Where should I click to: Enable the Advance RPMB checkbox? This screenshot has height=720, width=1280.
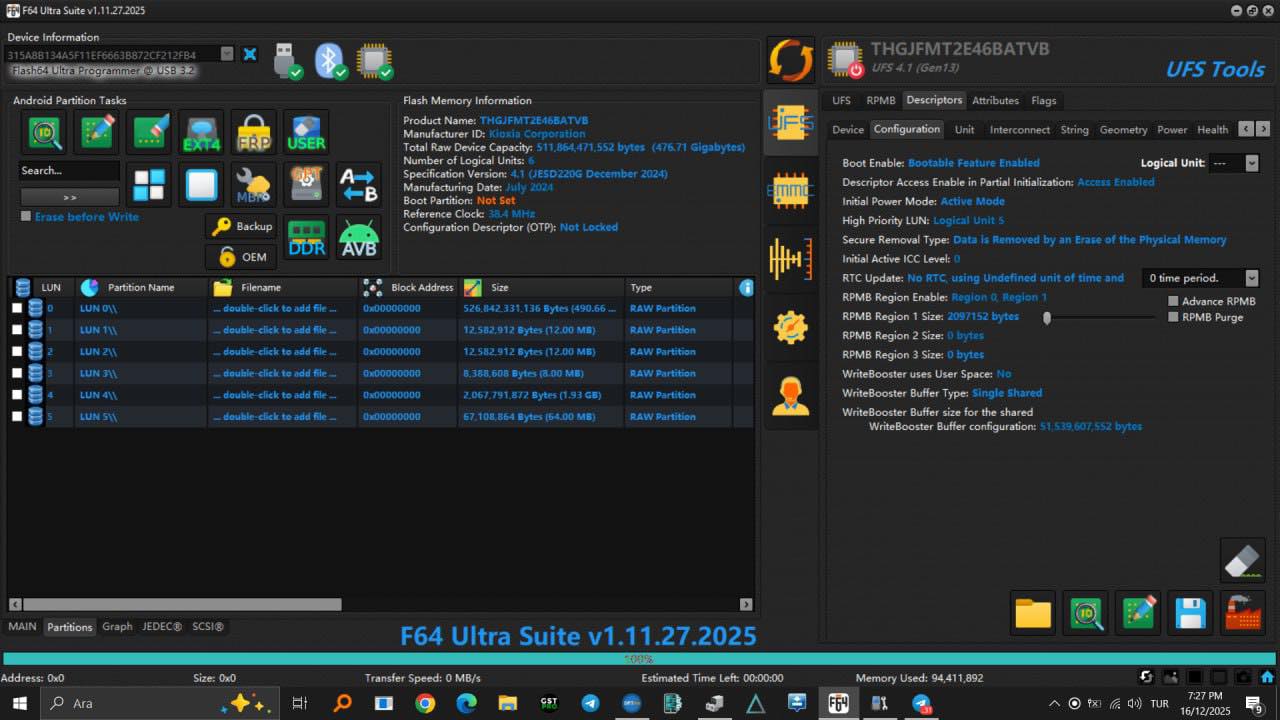coord(1173,301)
